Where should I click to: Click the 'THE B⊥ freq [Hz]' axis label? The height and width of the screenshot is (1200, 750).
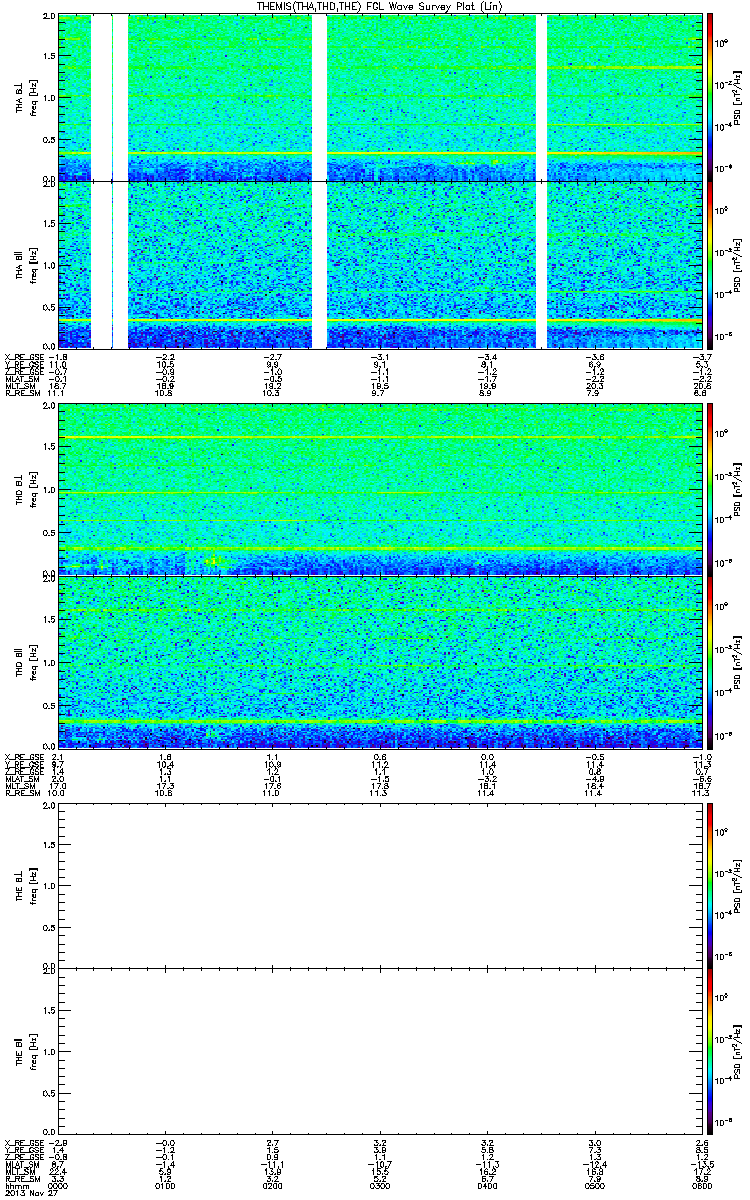(24, 885)
